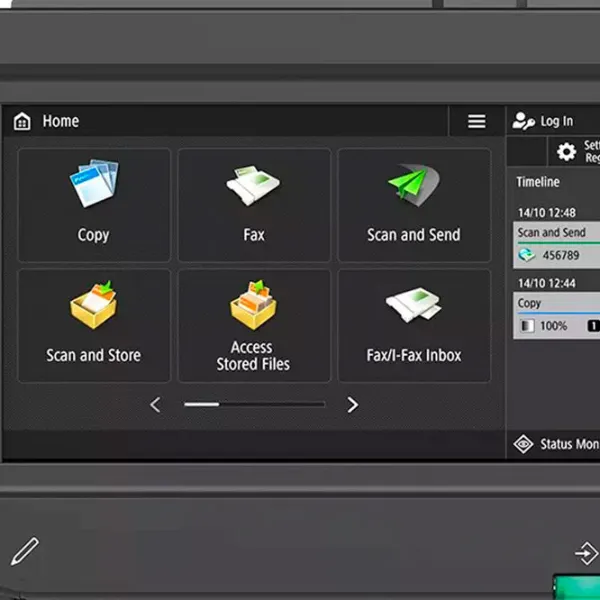Open Scan and Send

(x=414, y=205)
